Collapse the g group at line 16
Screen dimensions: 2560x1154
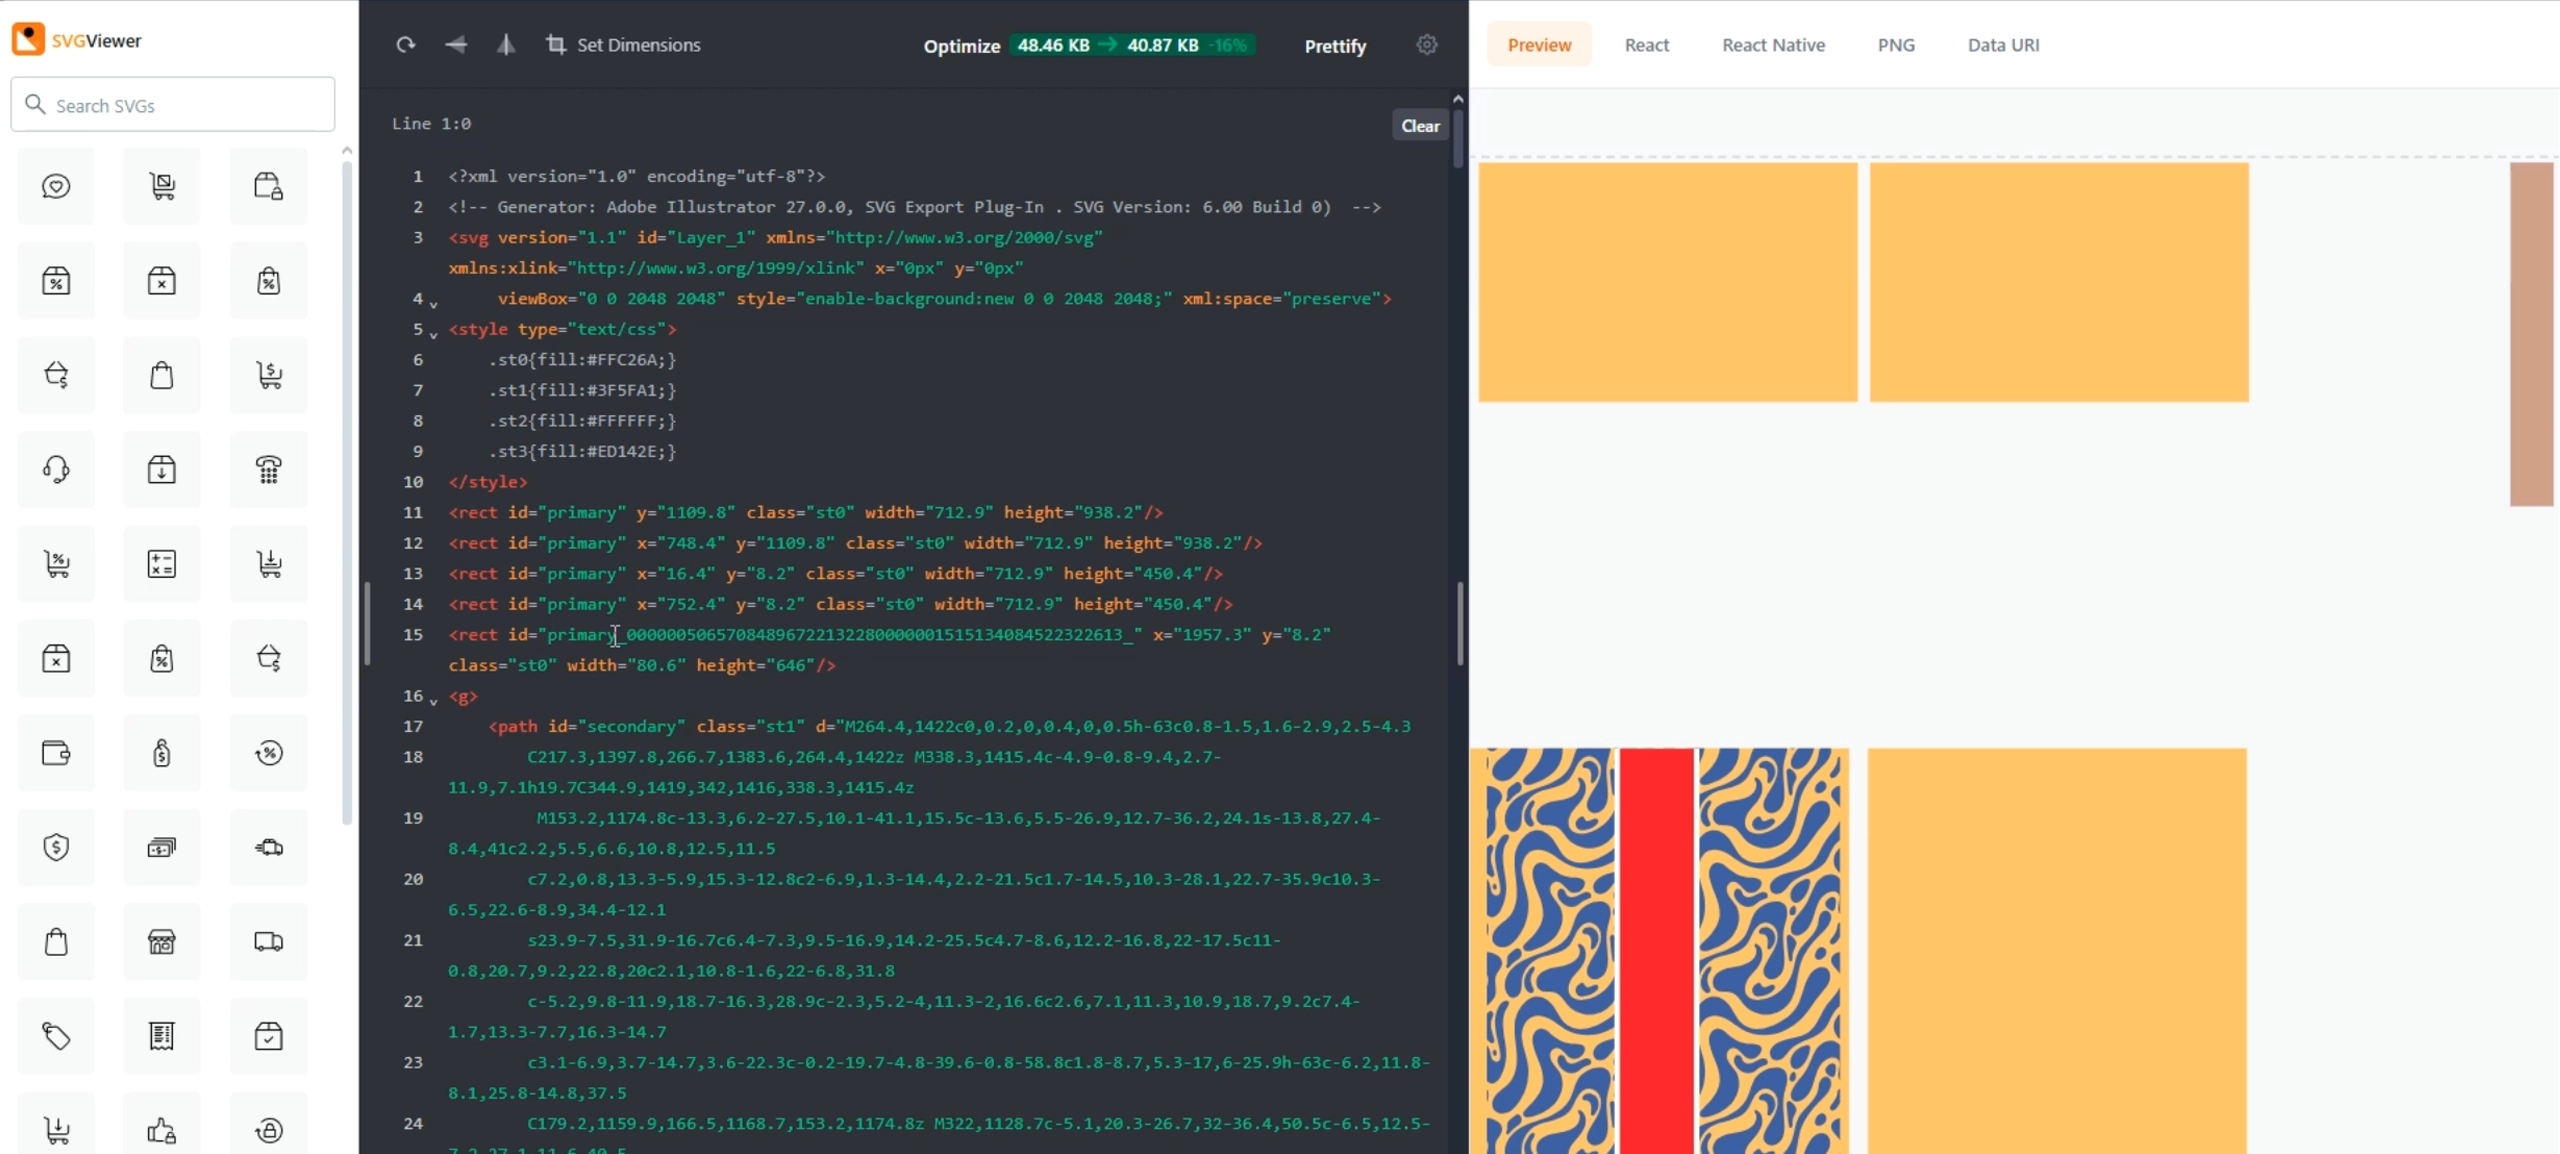(x=434, y=700)
